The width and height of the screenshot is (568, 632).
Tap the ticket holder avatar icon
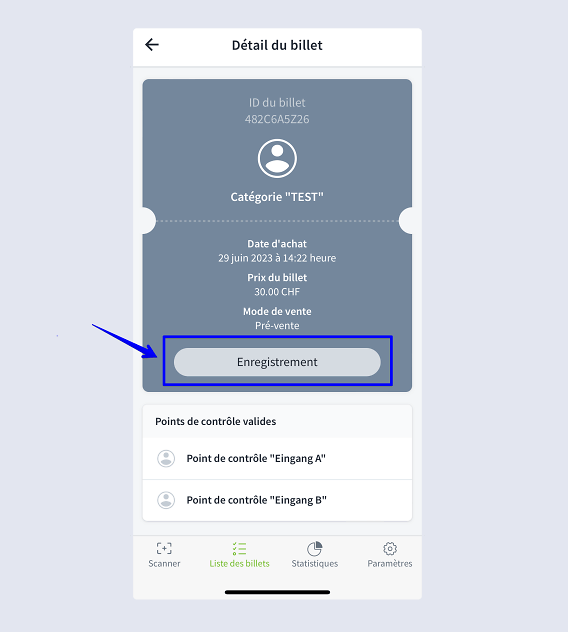point(277,158)
